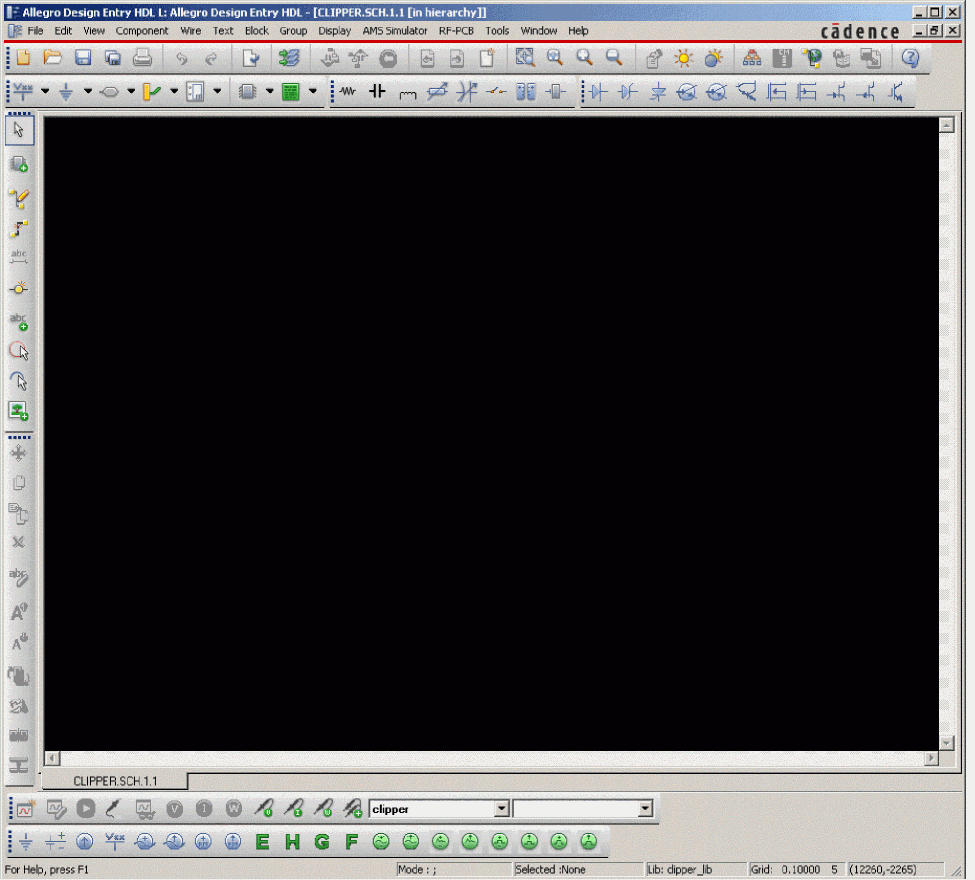Screen dimensions: 975x880
Task: Click the Save All icon
Action: [x=113, y=58]
